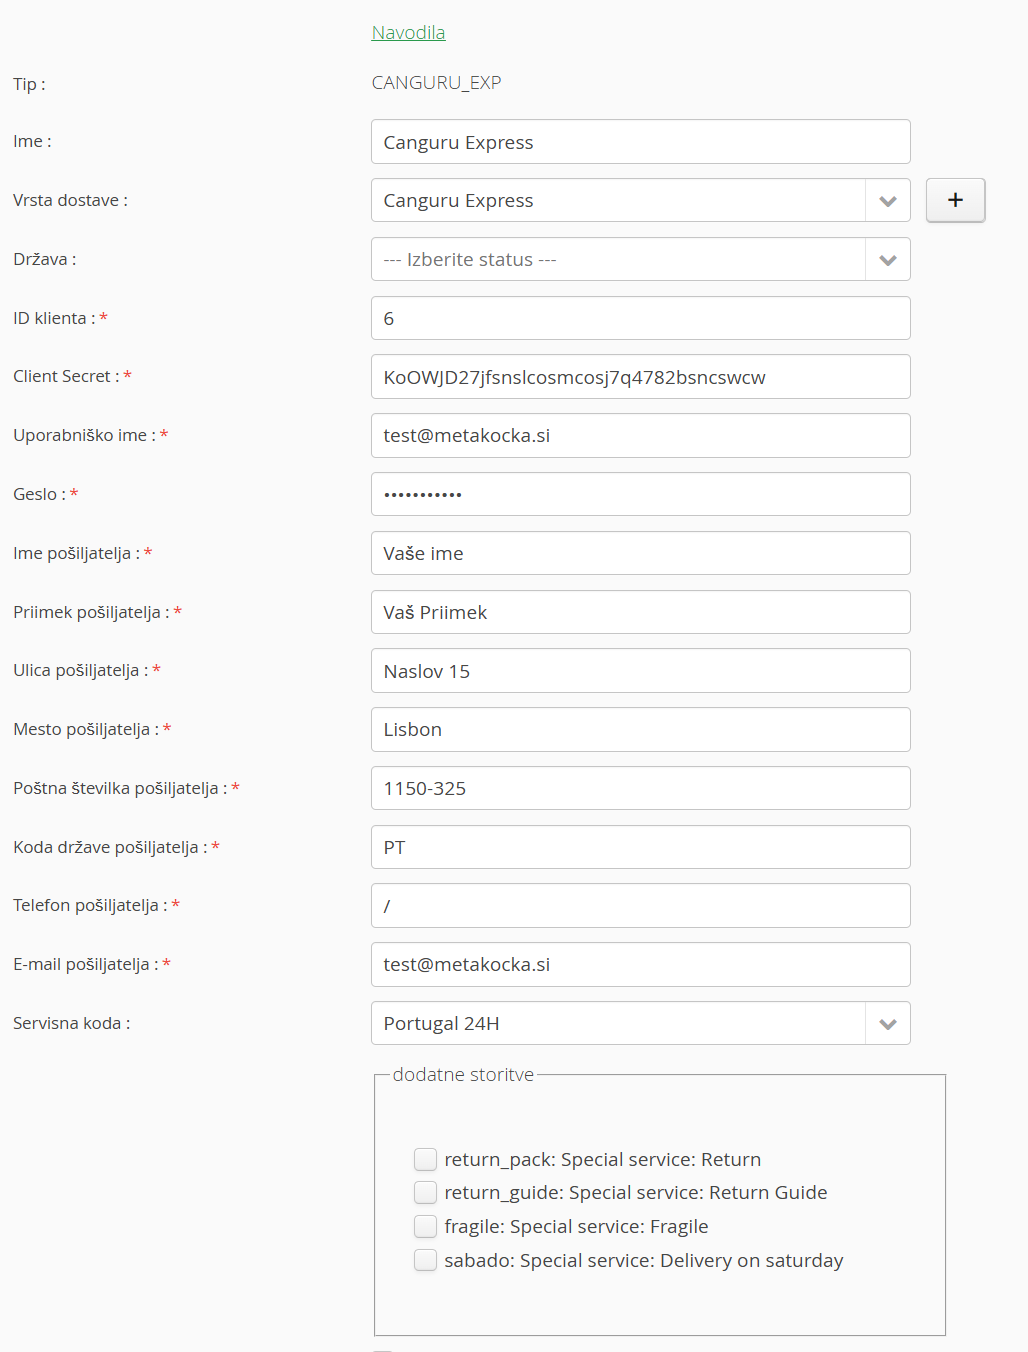Viewport: 1028px width, 1352px height.
Task: Click into the Geslo password field
Action: click(640, 494)
